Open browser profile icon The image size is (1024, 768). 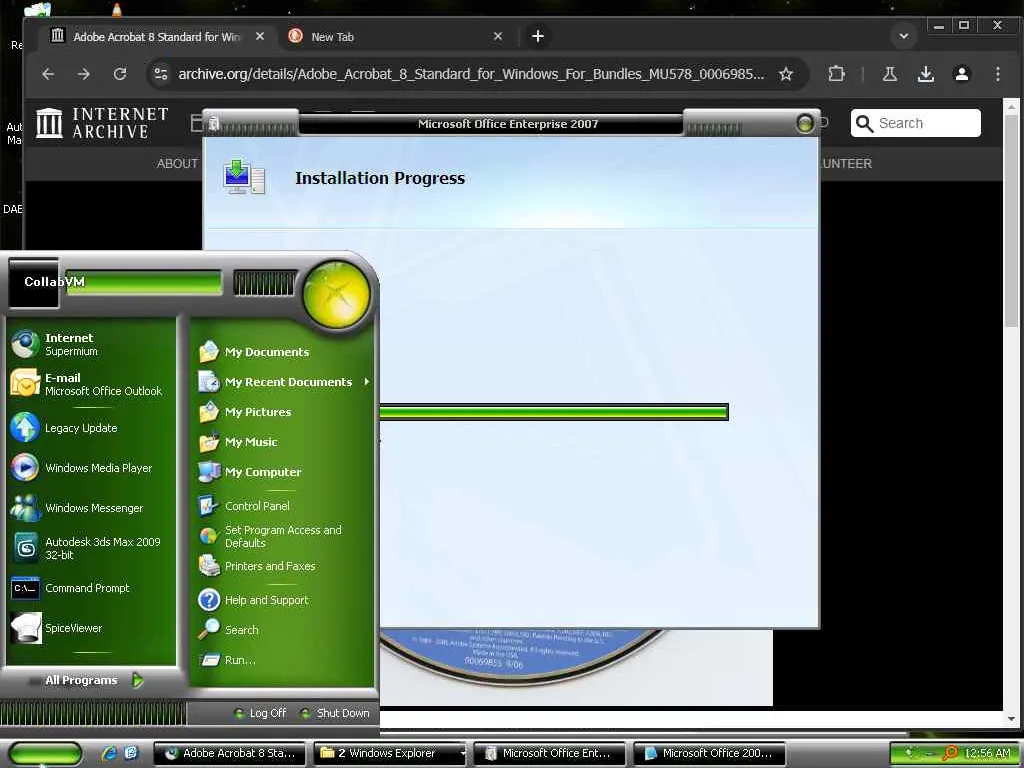[961, 74]
